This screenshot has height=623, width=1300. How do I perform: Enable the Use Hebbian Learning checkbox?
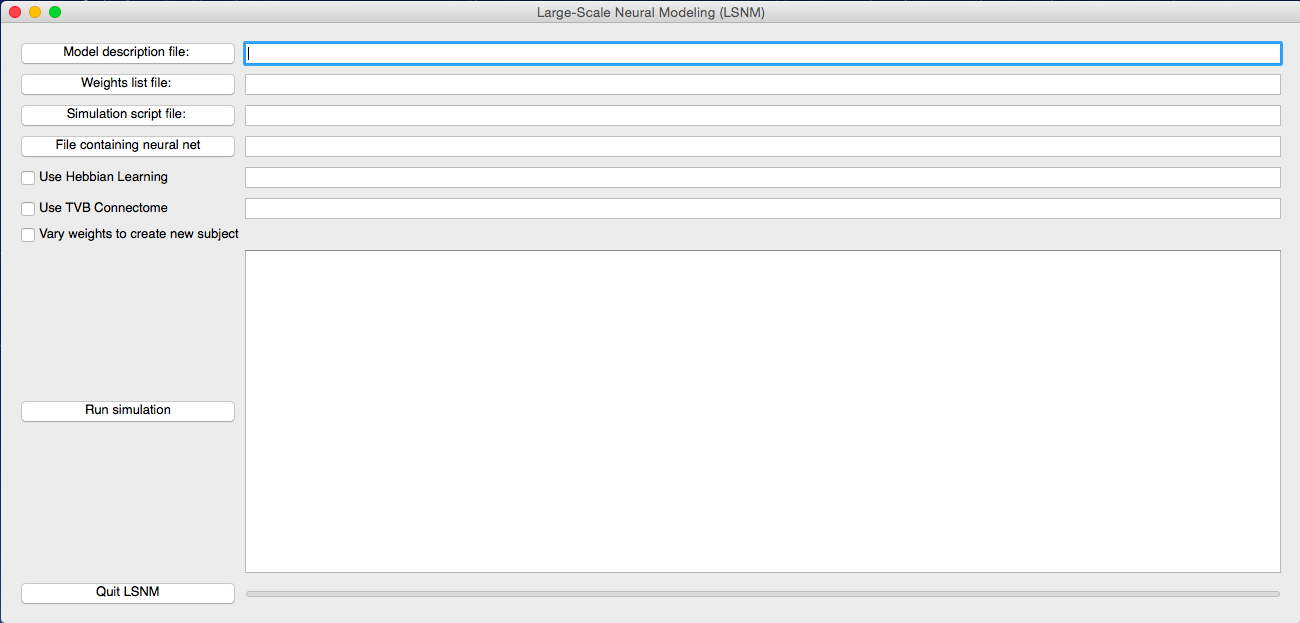pos(28,178)
